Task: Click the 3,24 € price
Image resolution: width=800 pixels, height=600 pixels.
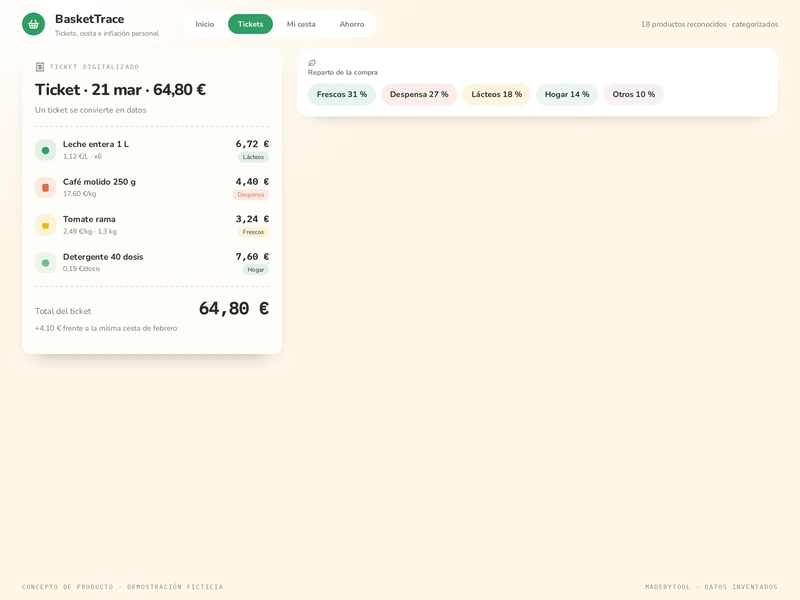Action: point(252,219)
